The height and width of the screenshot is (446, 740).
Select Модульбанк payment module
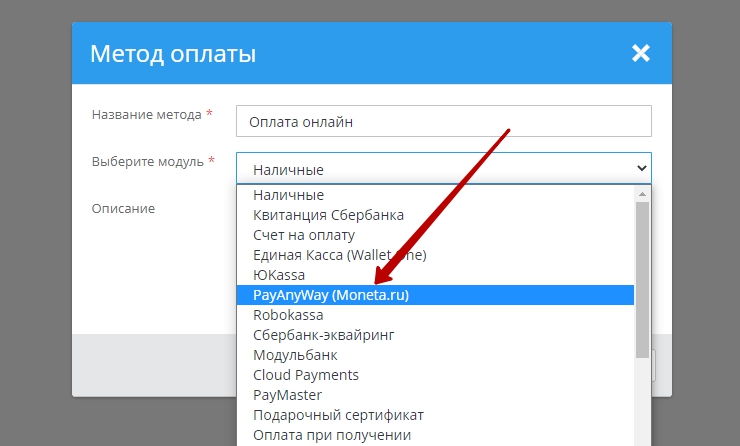(295, 355)
